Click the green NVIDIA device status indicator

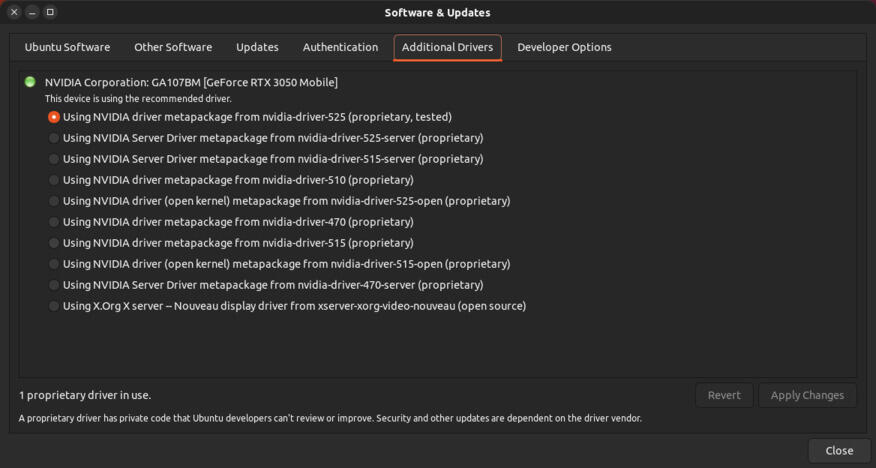(30, 82)
